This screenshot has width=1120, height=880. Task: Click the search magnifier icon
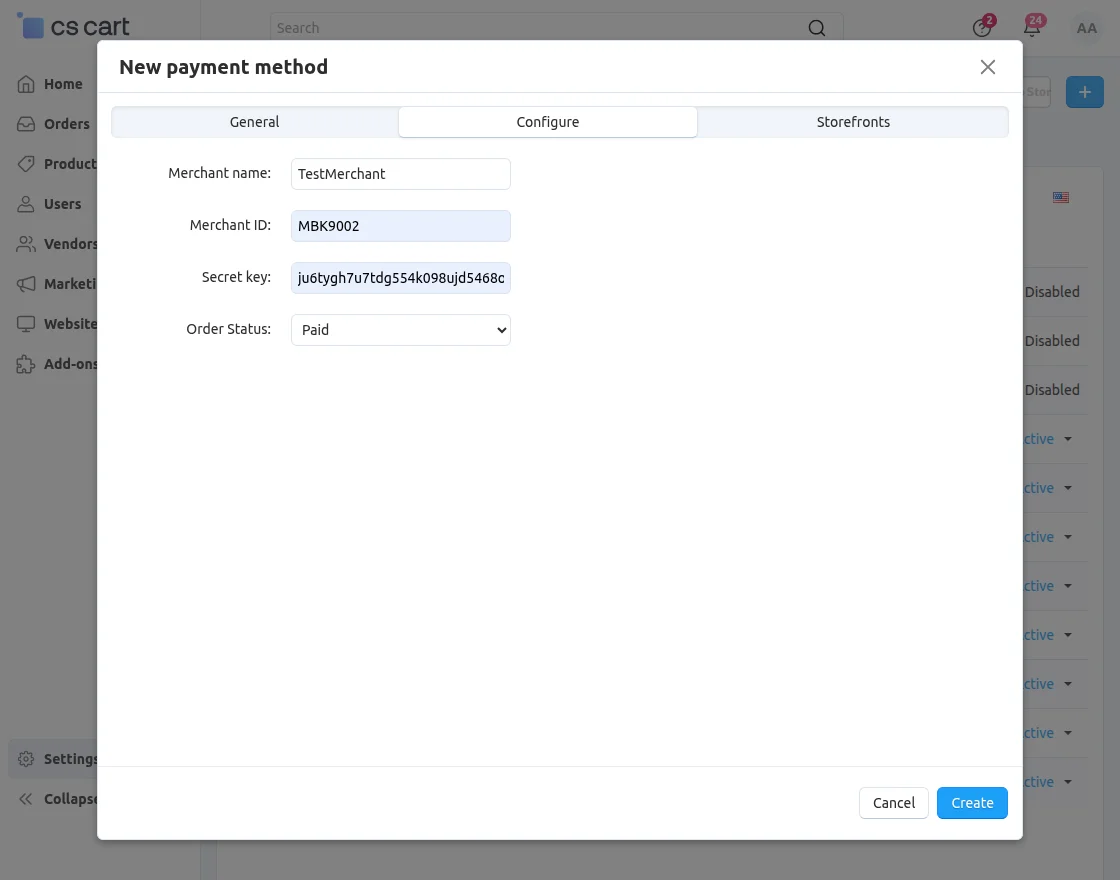coord(816,28)
